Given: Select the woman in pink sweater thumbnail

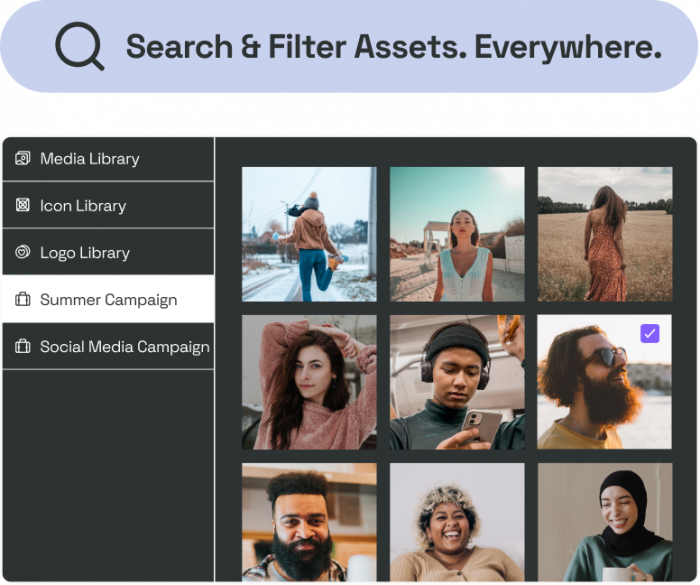Looking at the screenshot, I should tap(309, 382).
